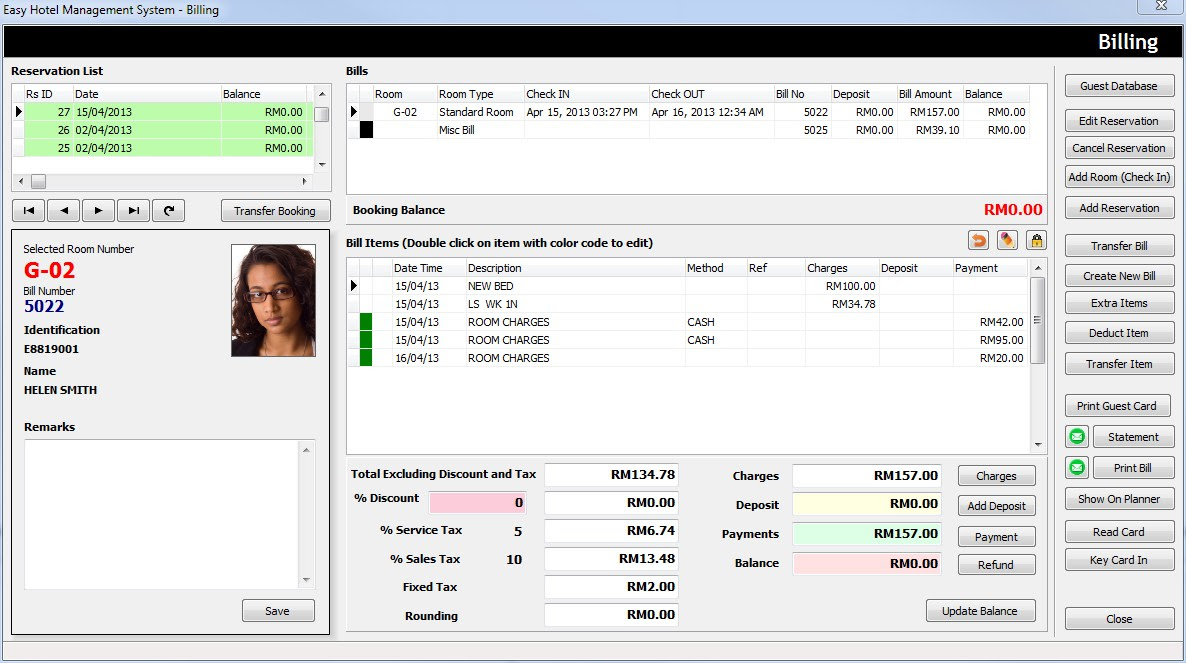Click the color tag edit icon above bill items
The image size is (1186, 663).
click(1007, 240)
